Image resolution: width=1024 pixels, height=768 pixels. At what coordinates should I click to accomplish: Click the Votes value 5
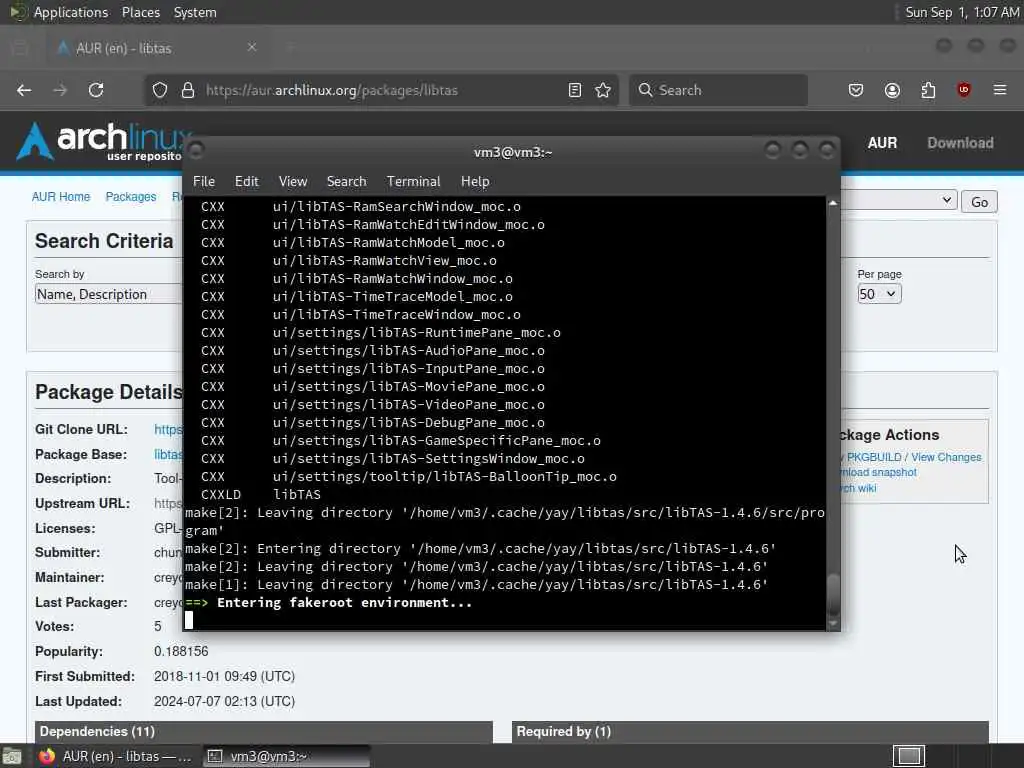[x=157, y=627]
